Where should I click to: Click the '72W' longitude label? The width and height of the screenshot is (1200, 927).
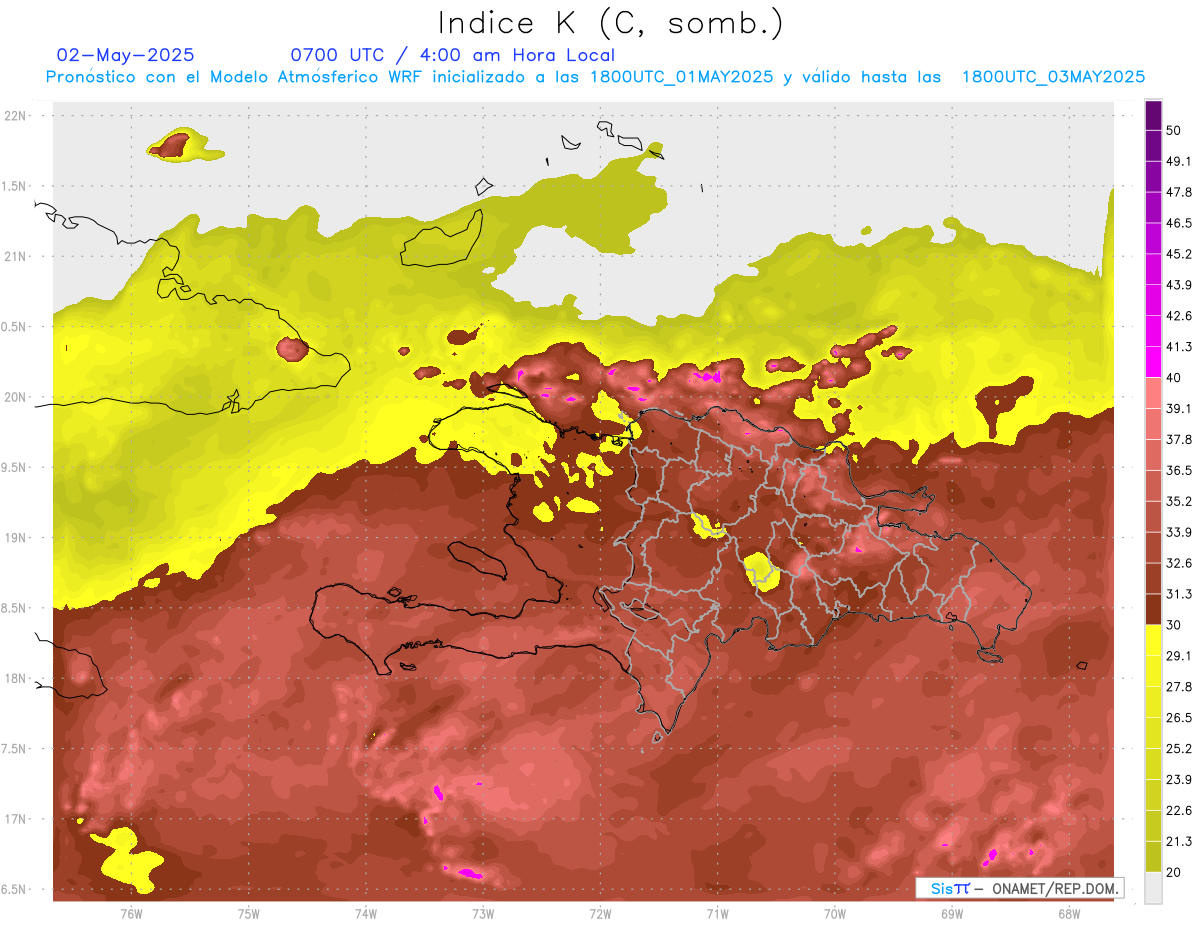pos(600,914)
